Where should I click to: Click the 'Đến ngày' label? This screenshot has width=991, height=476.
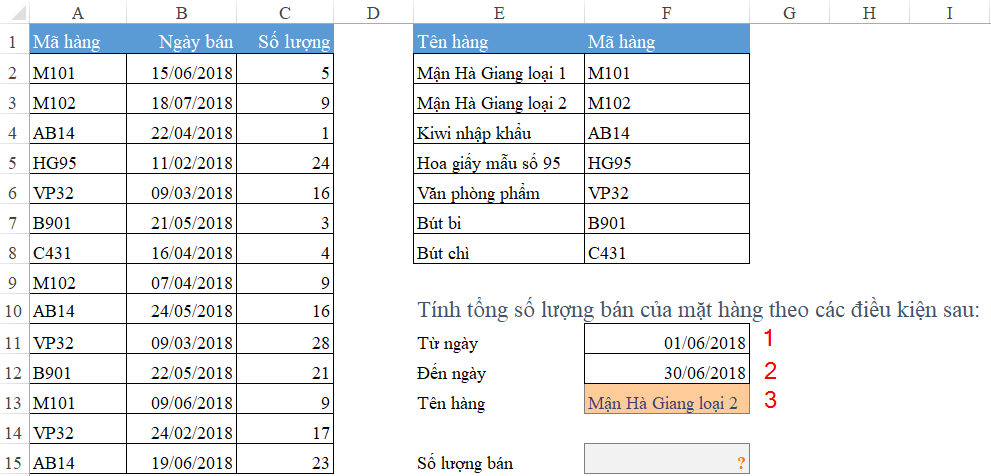click(x=451, y=374)
